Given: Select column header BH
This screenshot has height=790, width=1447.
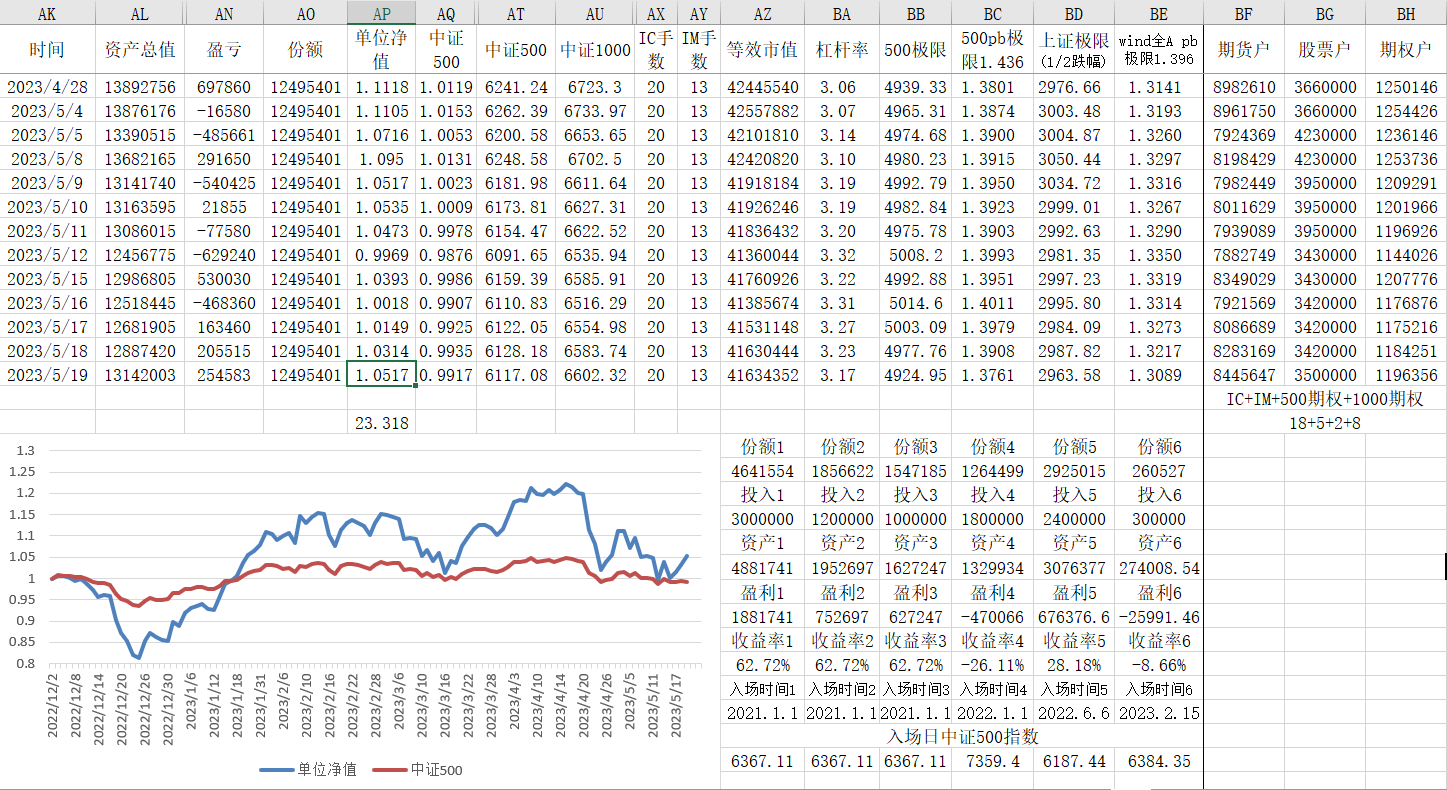Looking at the screenshot, I should (x=1405, y=14).
